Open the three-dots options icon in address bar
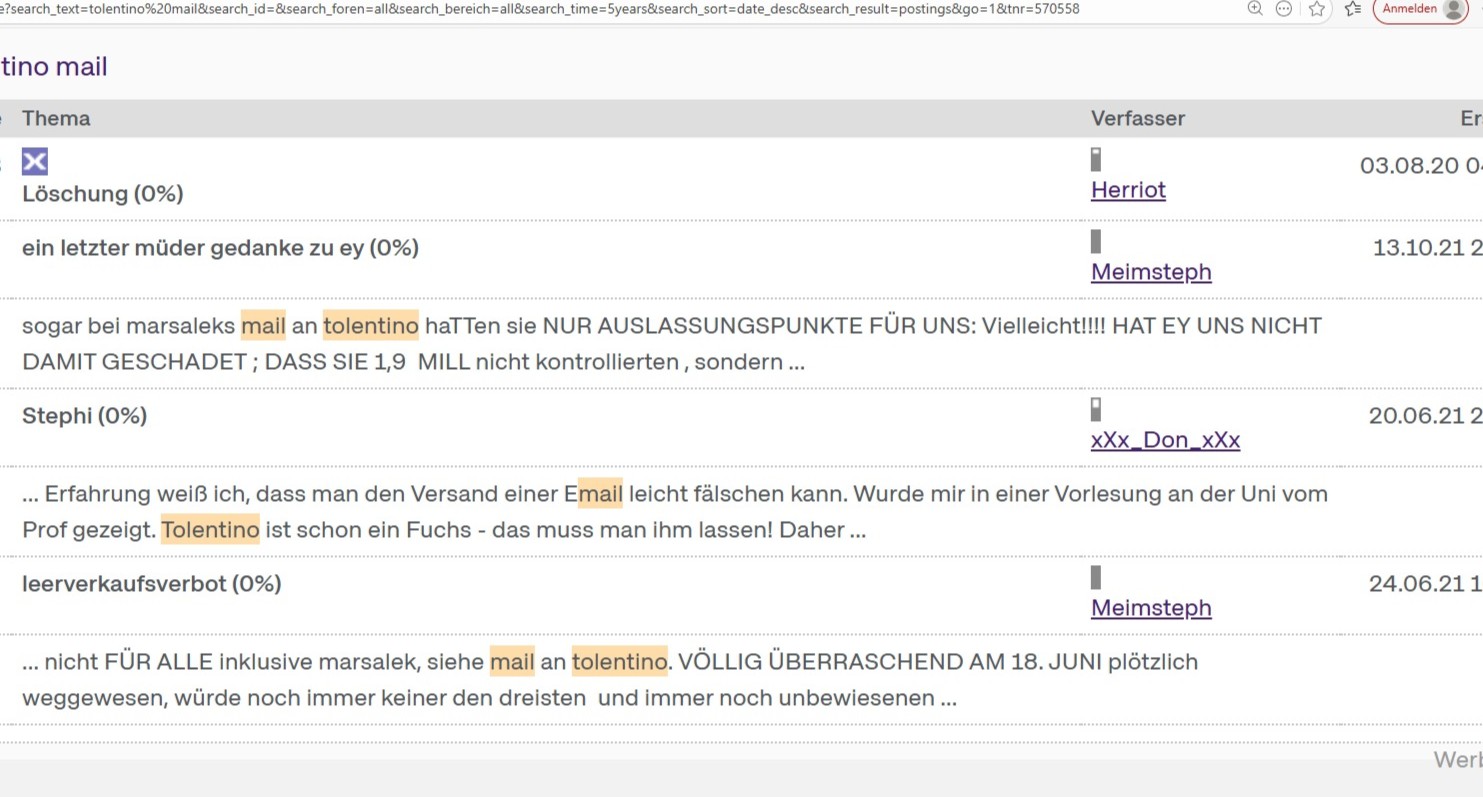The height and width of the screenshot is (797, 1483). point(1284,9)
